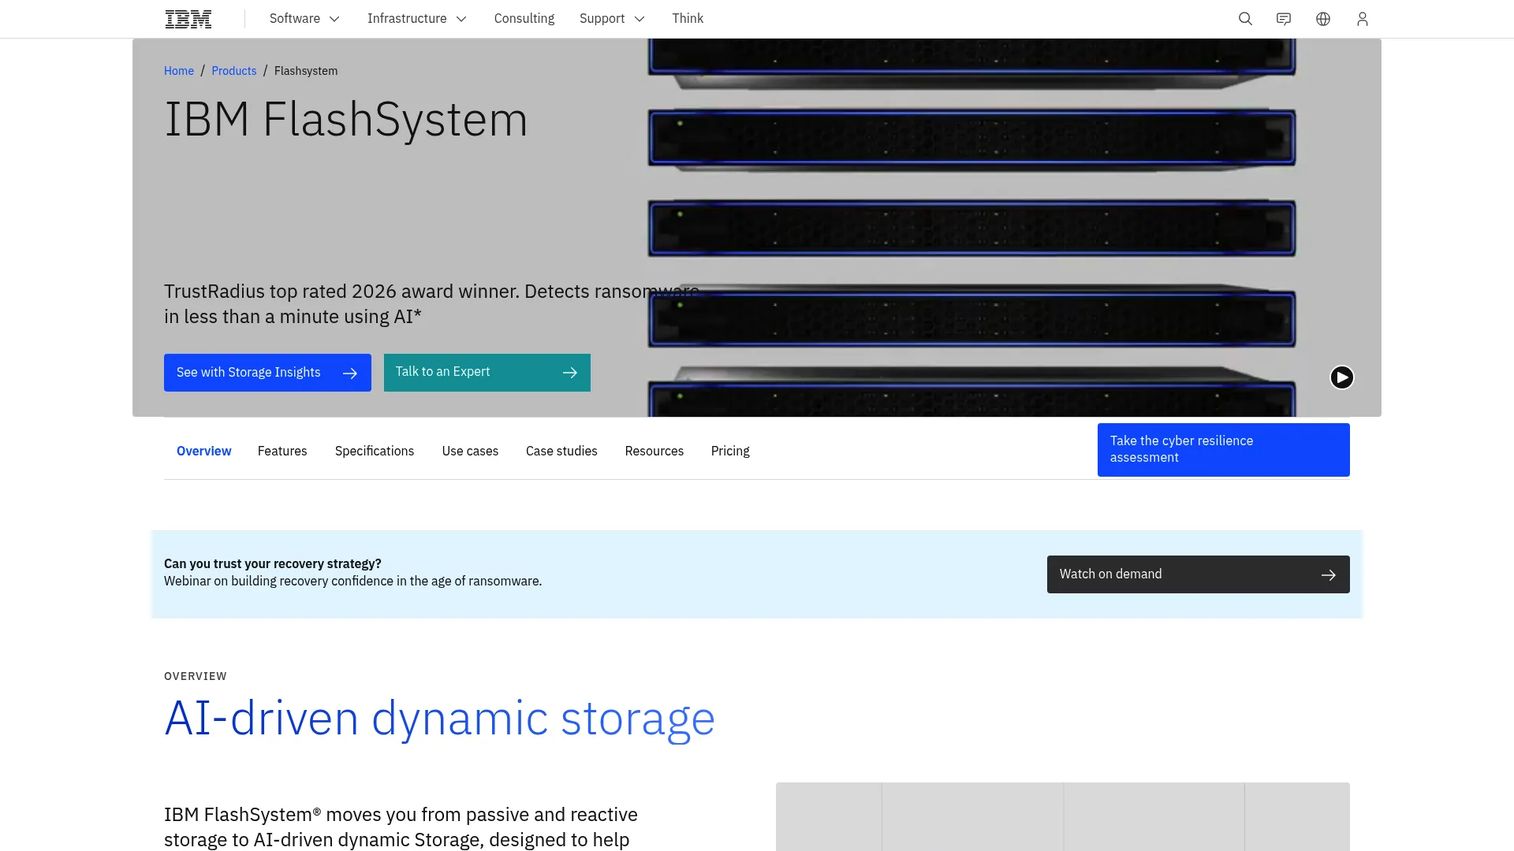1514x851 pixels.
Task: Open the chat contact icon
Action: coord(1284,19)
